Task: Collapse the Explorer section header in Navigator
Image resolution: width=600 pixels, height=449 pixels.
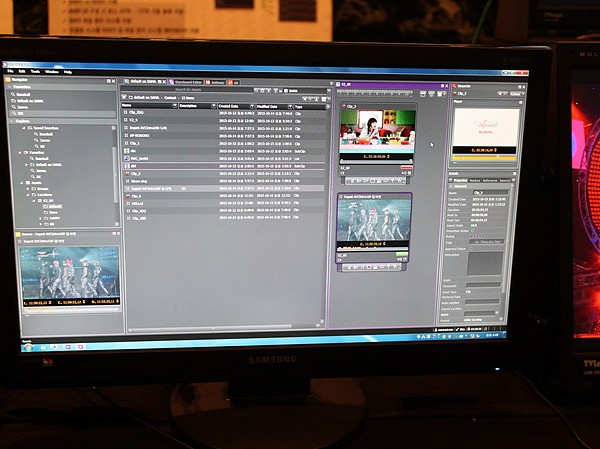Action: pos(11,121)
